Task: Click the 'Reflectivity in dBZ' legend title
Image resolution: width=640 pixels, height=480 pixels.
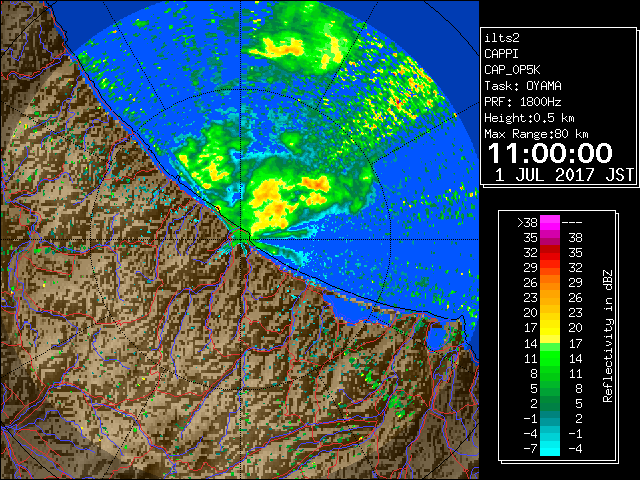Action: [608, 336]
